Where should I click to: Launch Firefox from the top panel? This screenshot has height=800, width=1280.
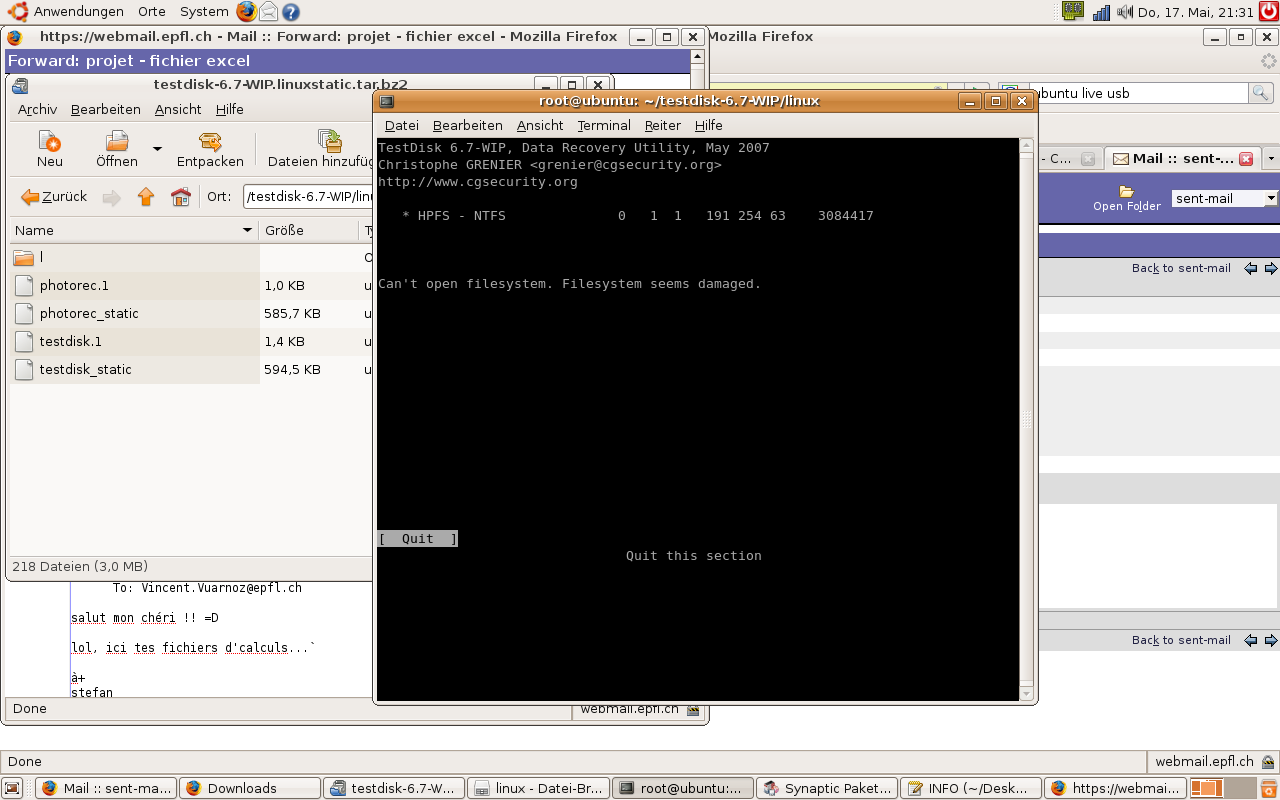[x=246, y=12]
